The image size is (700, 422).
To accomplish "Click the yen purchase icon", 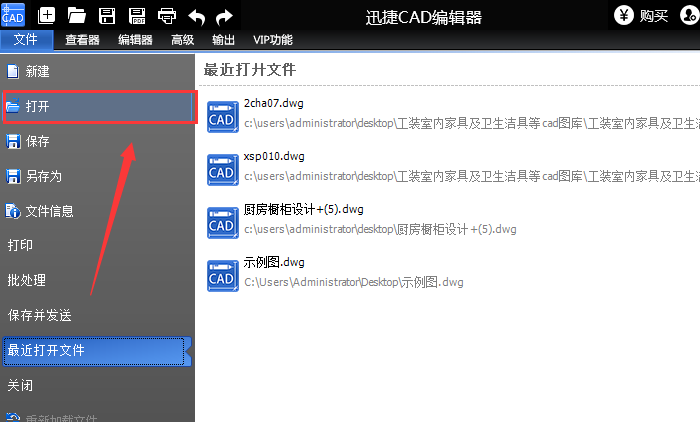I will coord(624,15).
